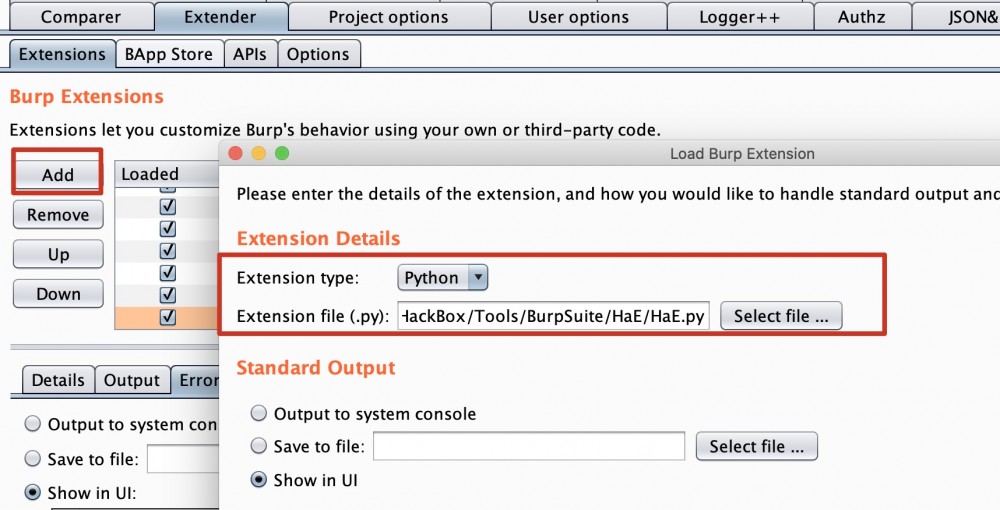The height and width of the screenshot is (510, 1000).
Task: Select Output to system console in dialog
Action: click(259, 414)
